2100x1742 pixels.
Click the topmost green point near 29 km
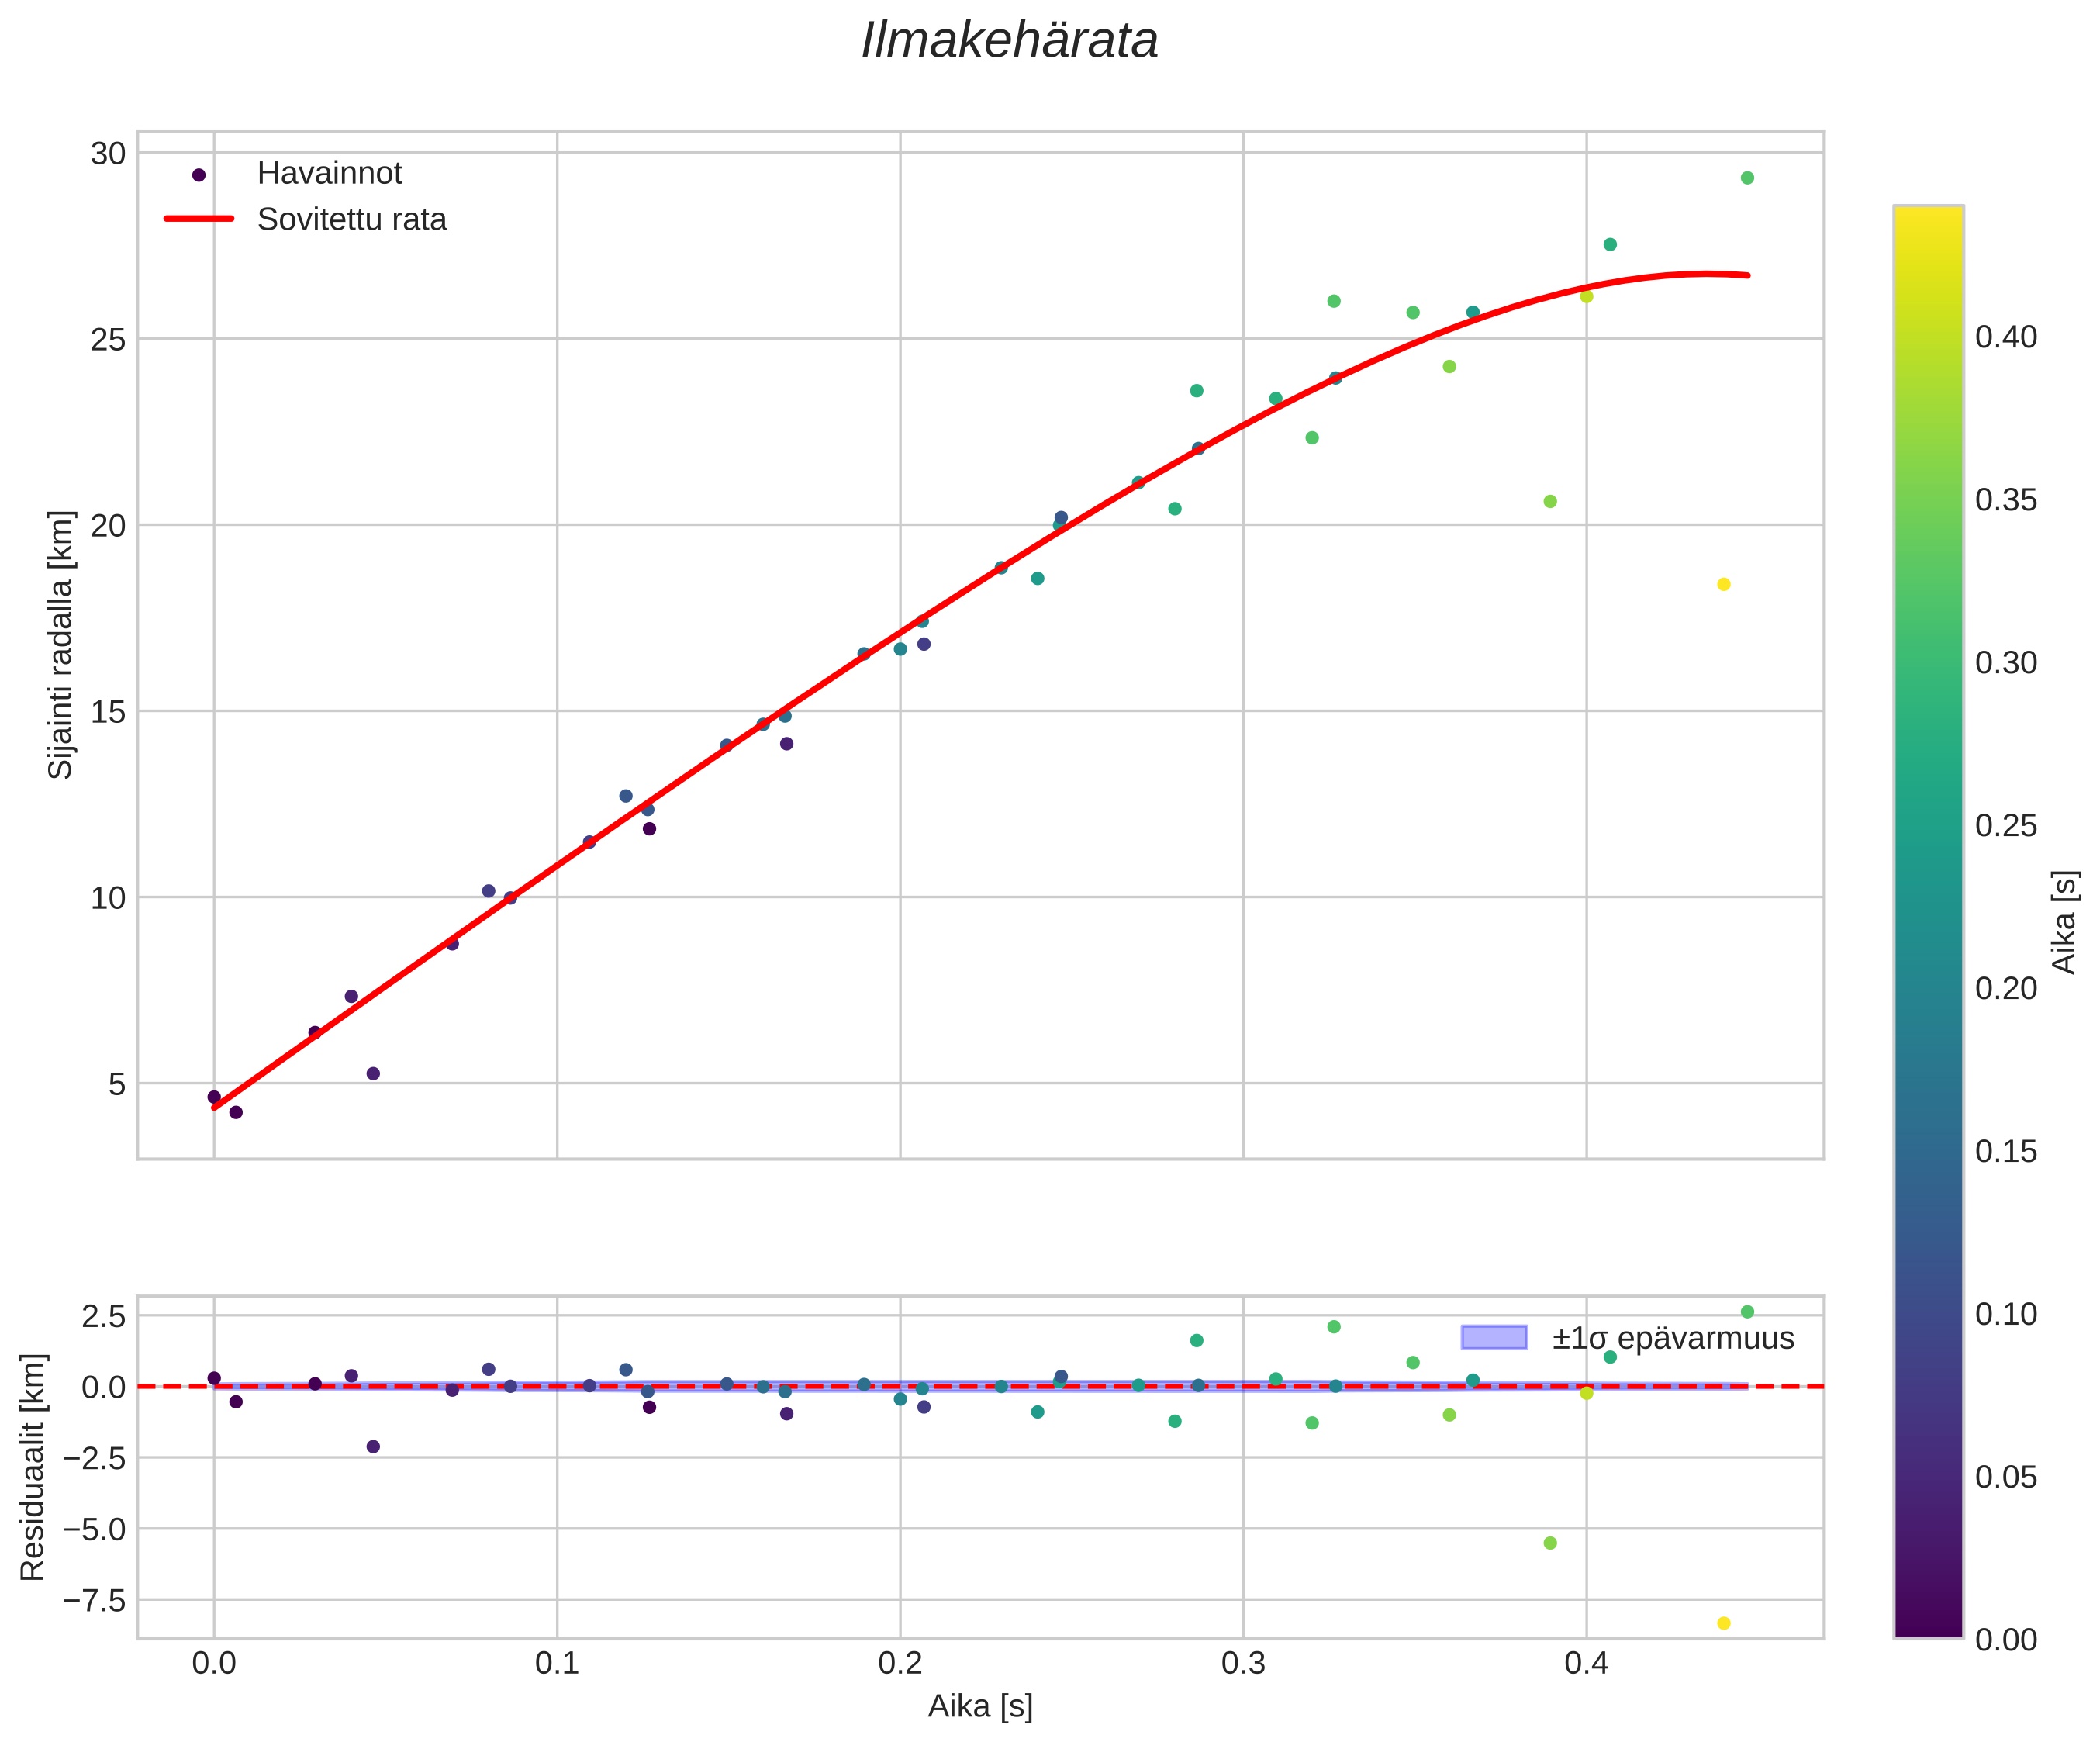[x=1747, y=178]
